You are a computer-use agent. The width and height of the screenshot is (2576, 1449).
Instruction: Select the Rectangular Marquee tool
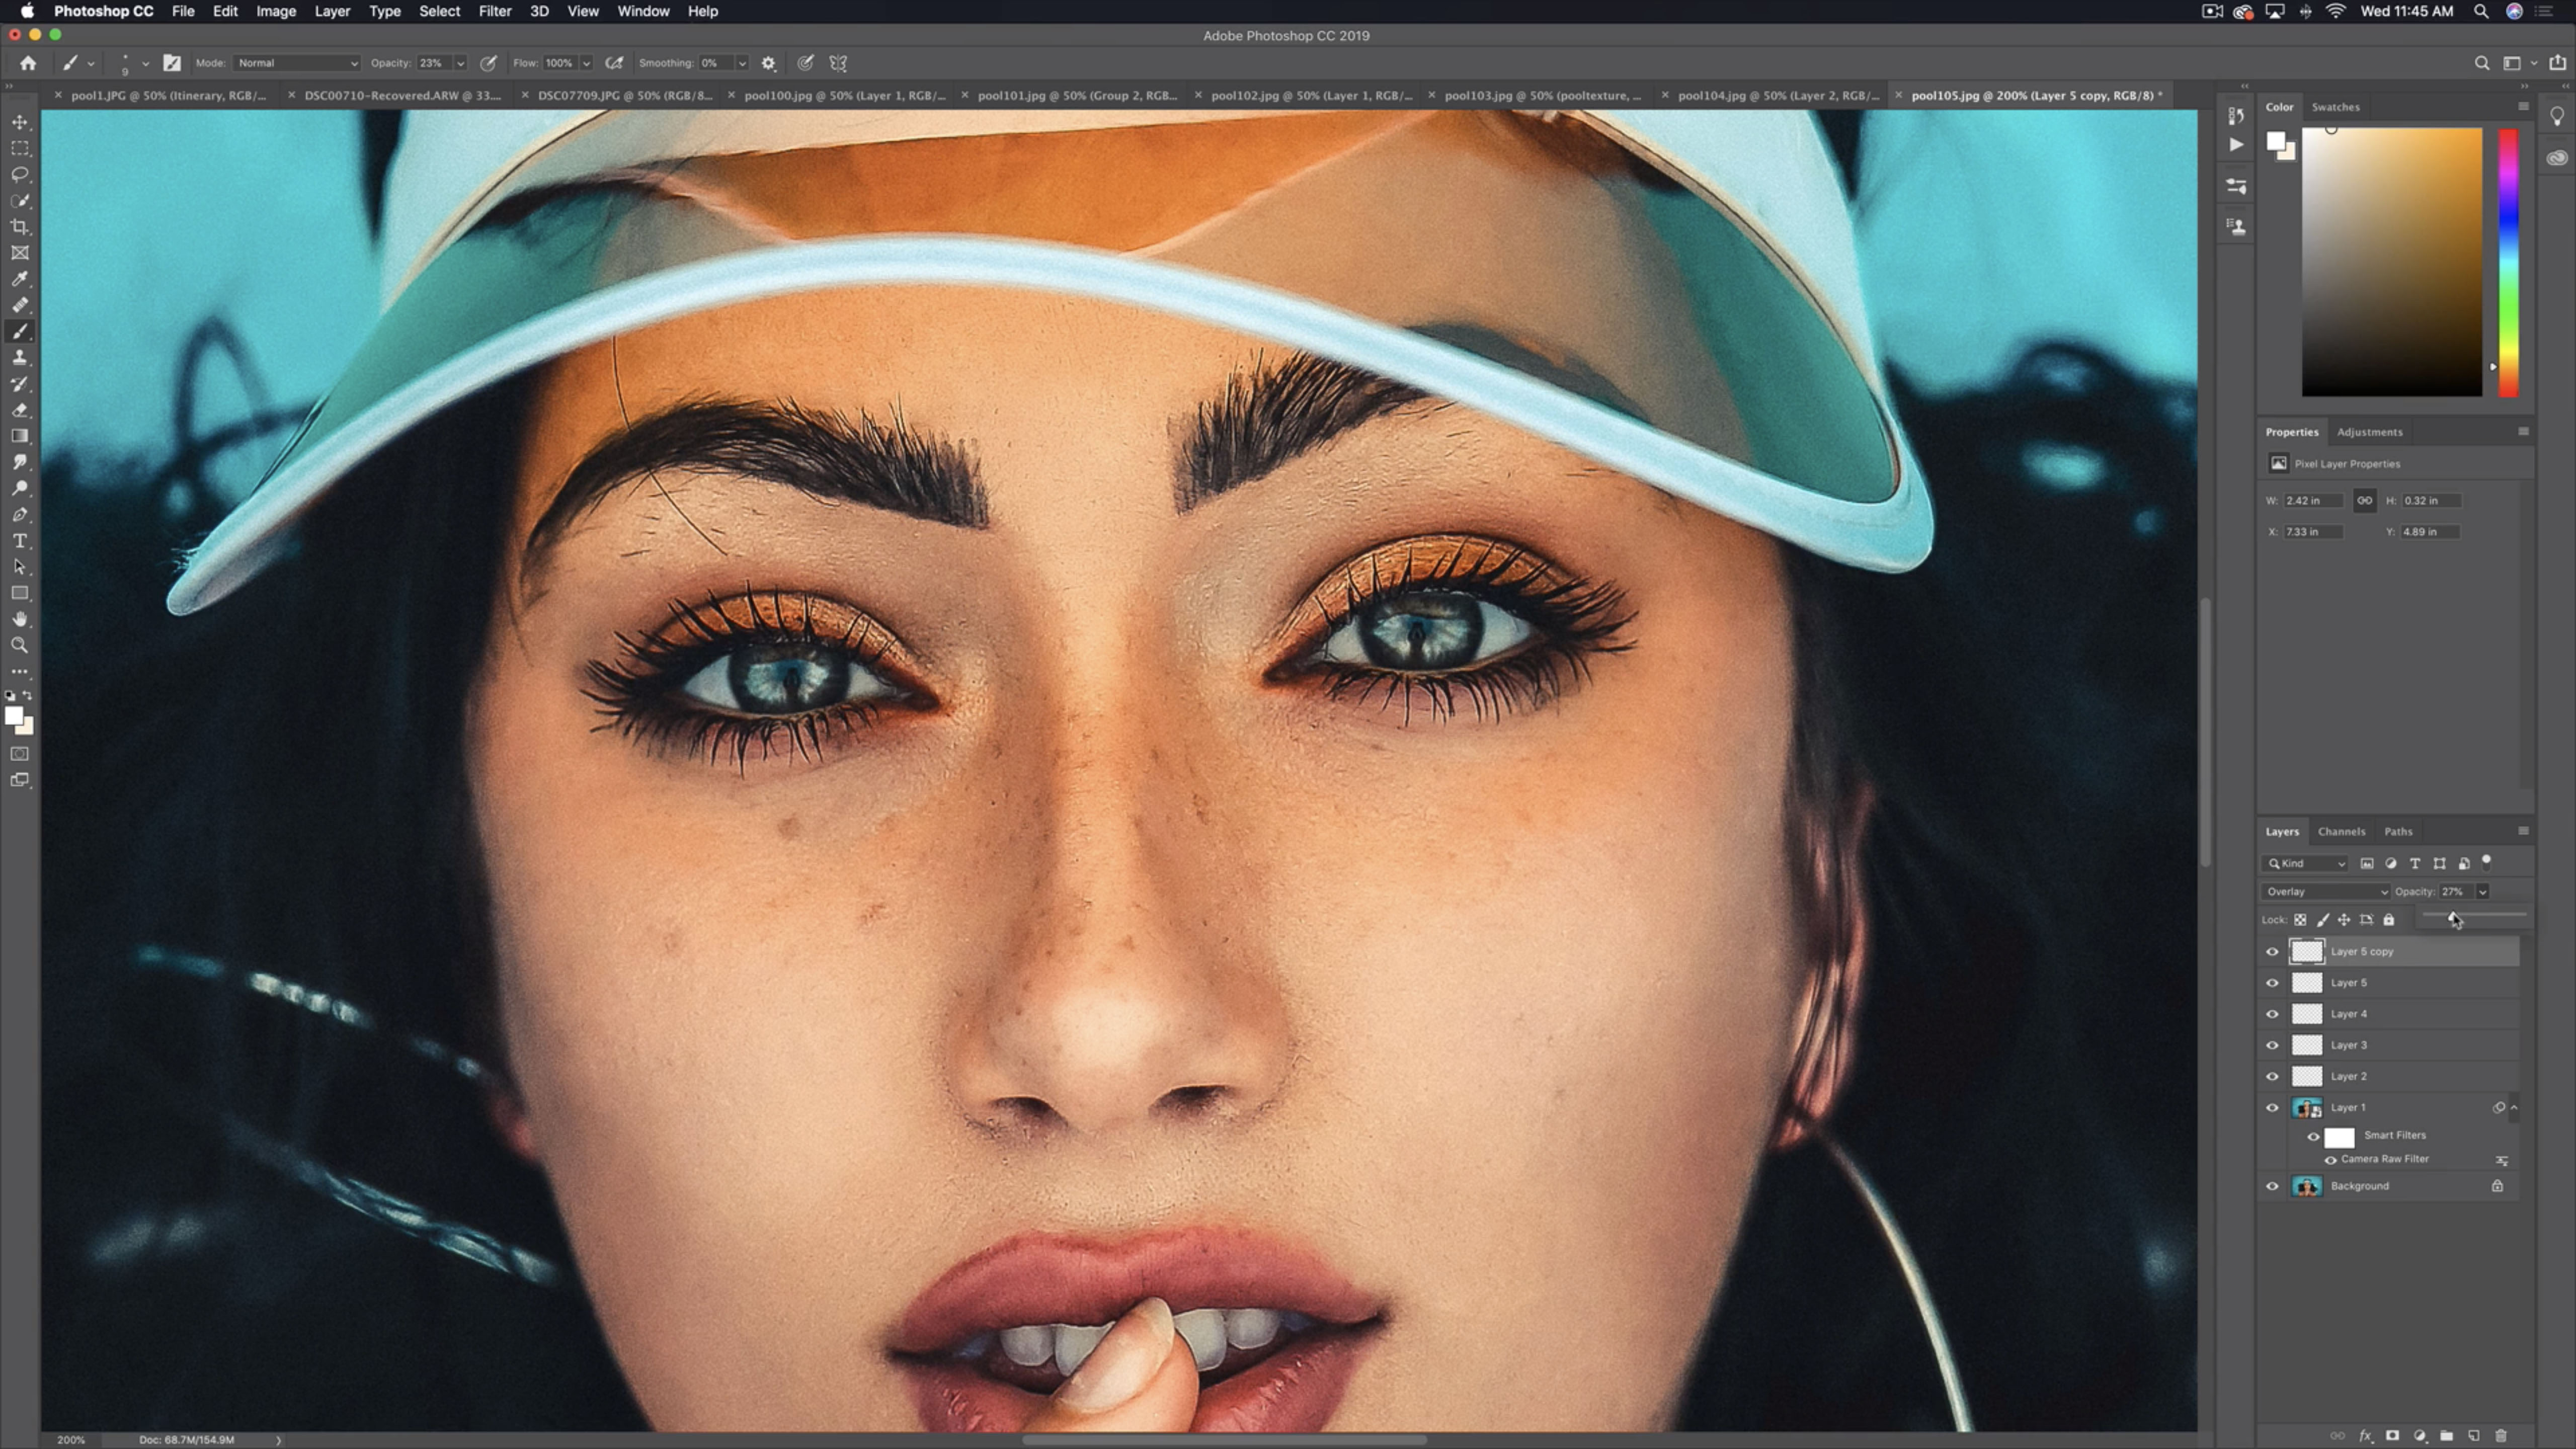coord(20,148)
